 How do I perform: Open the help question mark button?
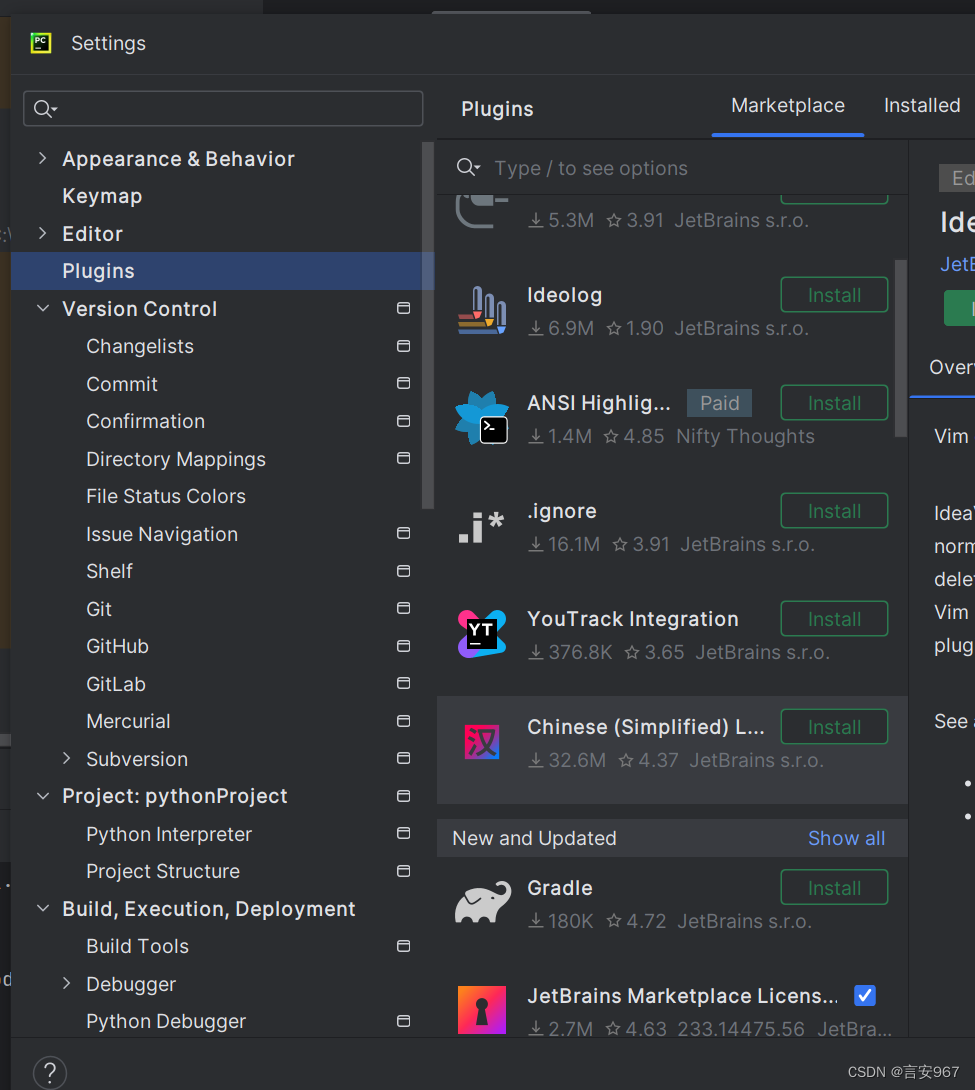[x=50, y=1073]
